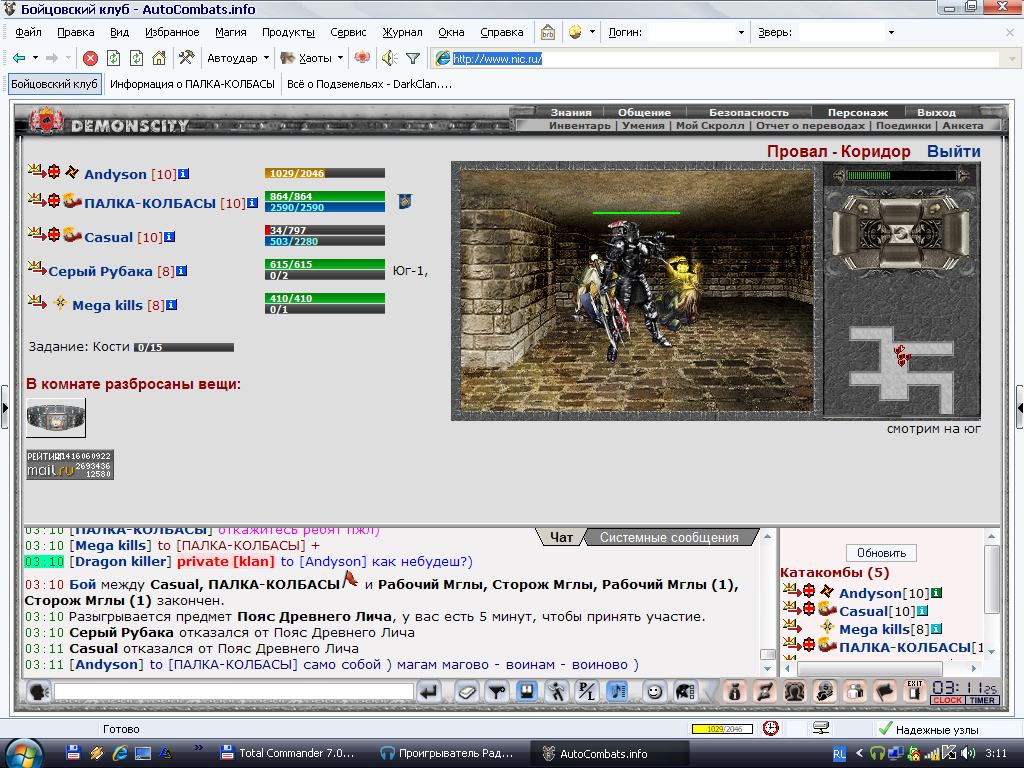The height and width of the screenshot is (768, 1024).
Task: Switch to the CLOCK display mode
Action: click(x=948, y=700)
